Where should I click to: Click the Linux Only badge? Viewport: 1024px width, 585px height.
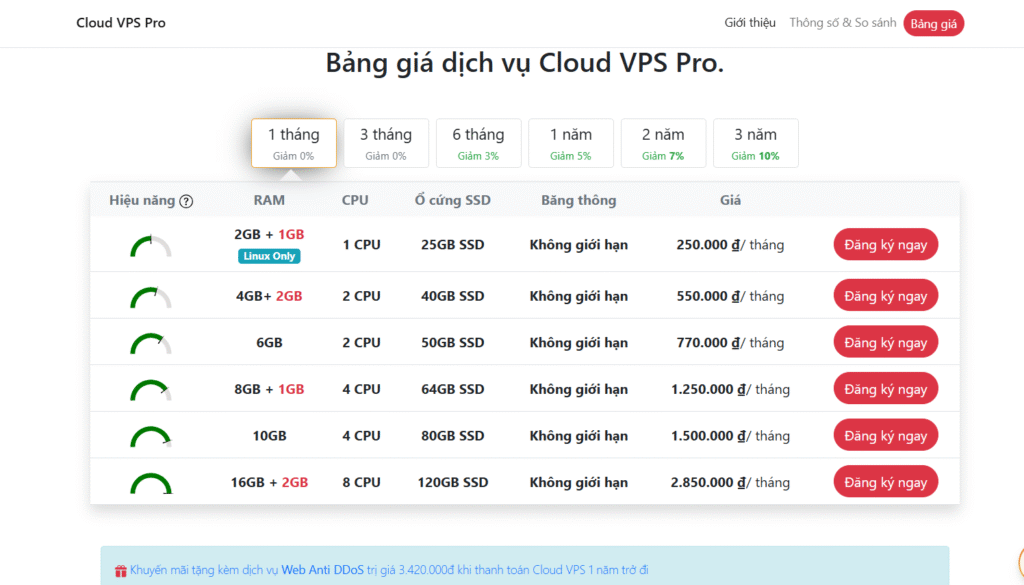click(x=269, y=256)
